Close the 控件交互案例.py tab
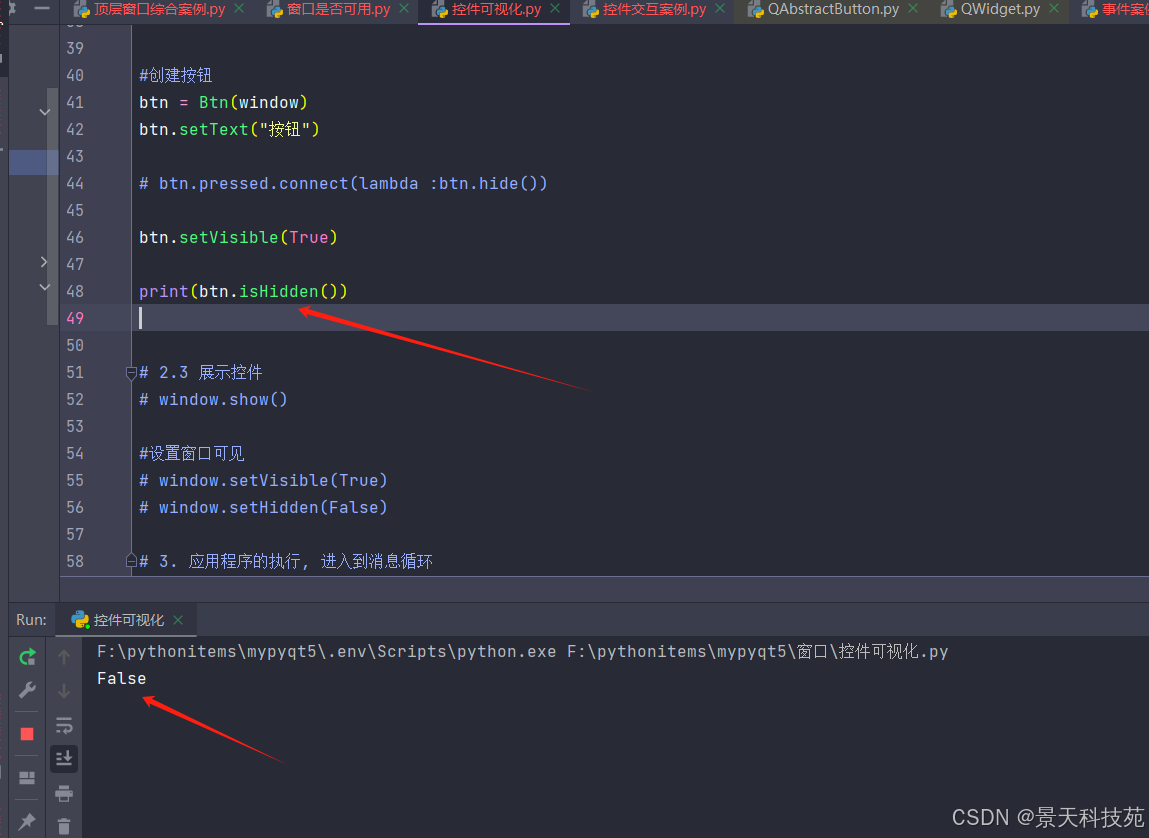The image size is (1149, 838). (x=720, y=9)
